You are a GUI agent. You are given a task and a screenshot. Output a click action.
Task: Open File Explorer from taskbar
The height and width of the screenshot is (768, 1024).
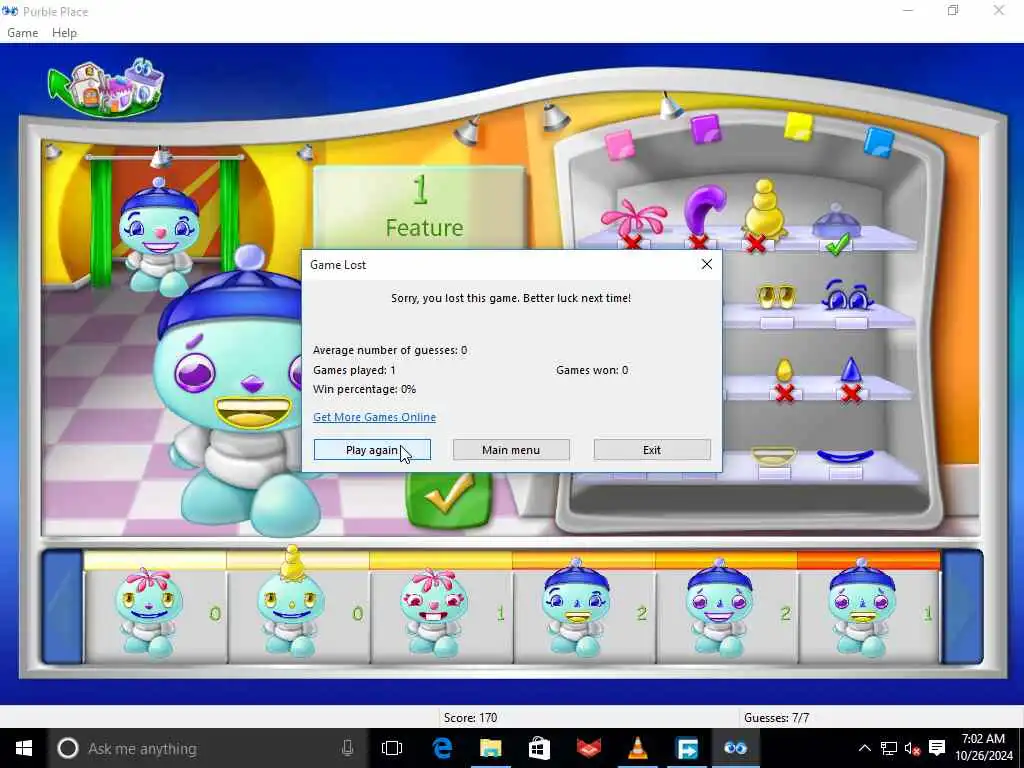click(490, 748)
